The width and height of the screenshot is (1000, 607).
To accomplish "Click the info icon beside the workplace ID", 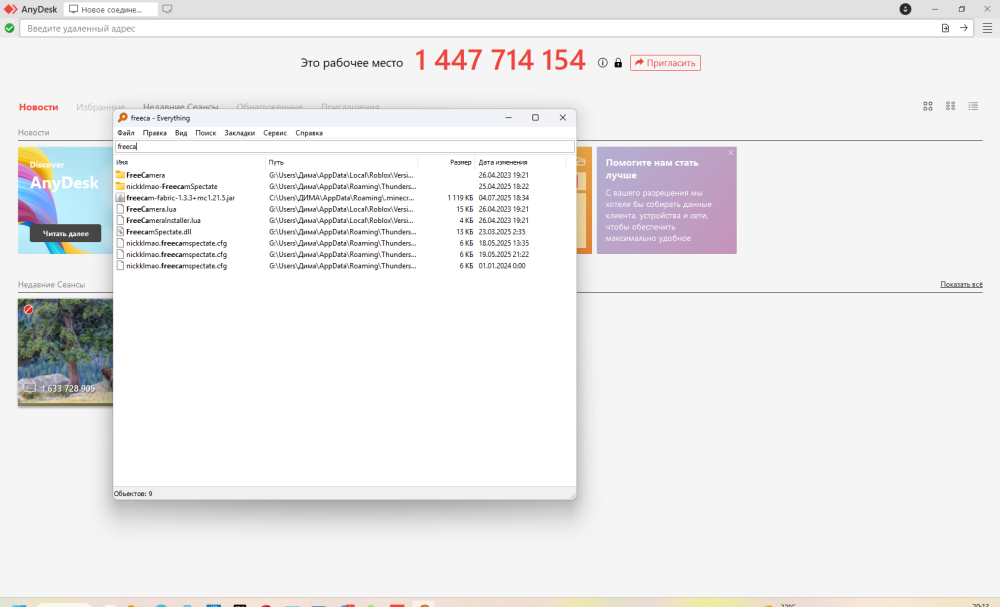I will (x=602, y=62).
